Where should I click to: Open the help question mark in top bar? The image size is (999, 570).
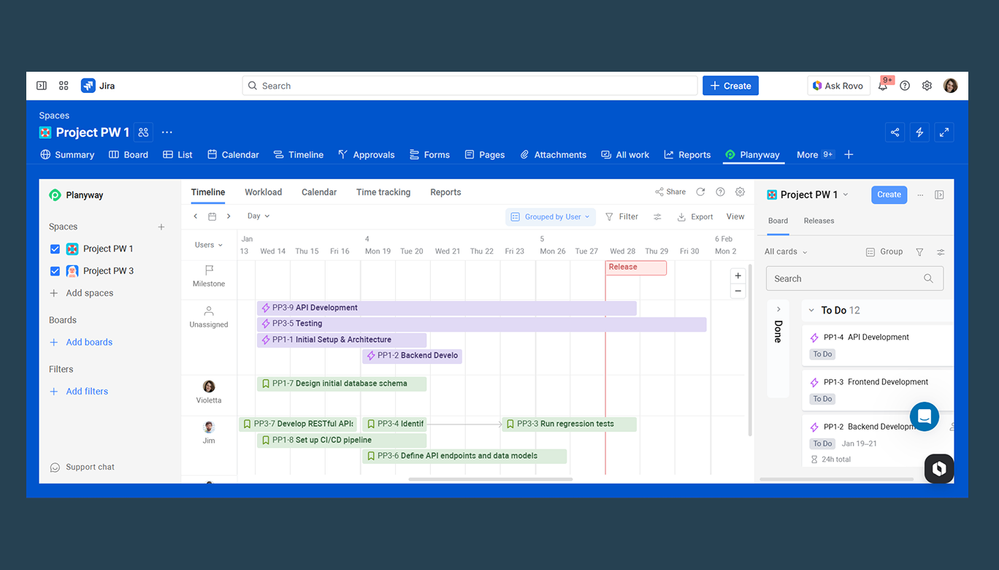[905, 85]
